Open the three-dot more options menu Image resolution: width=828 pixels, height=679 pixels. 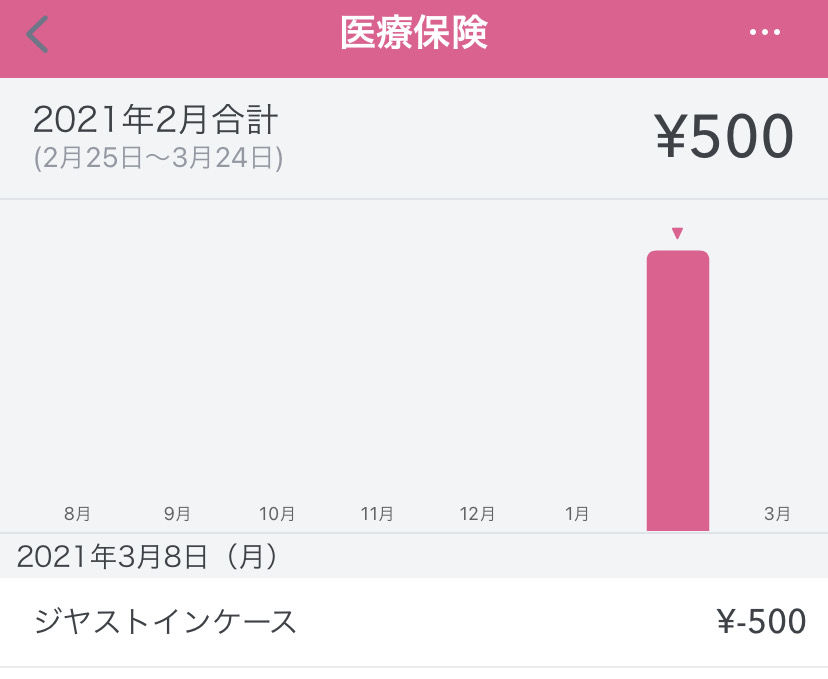765,33
